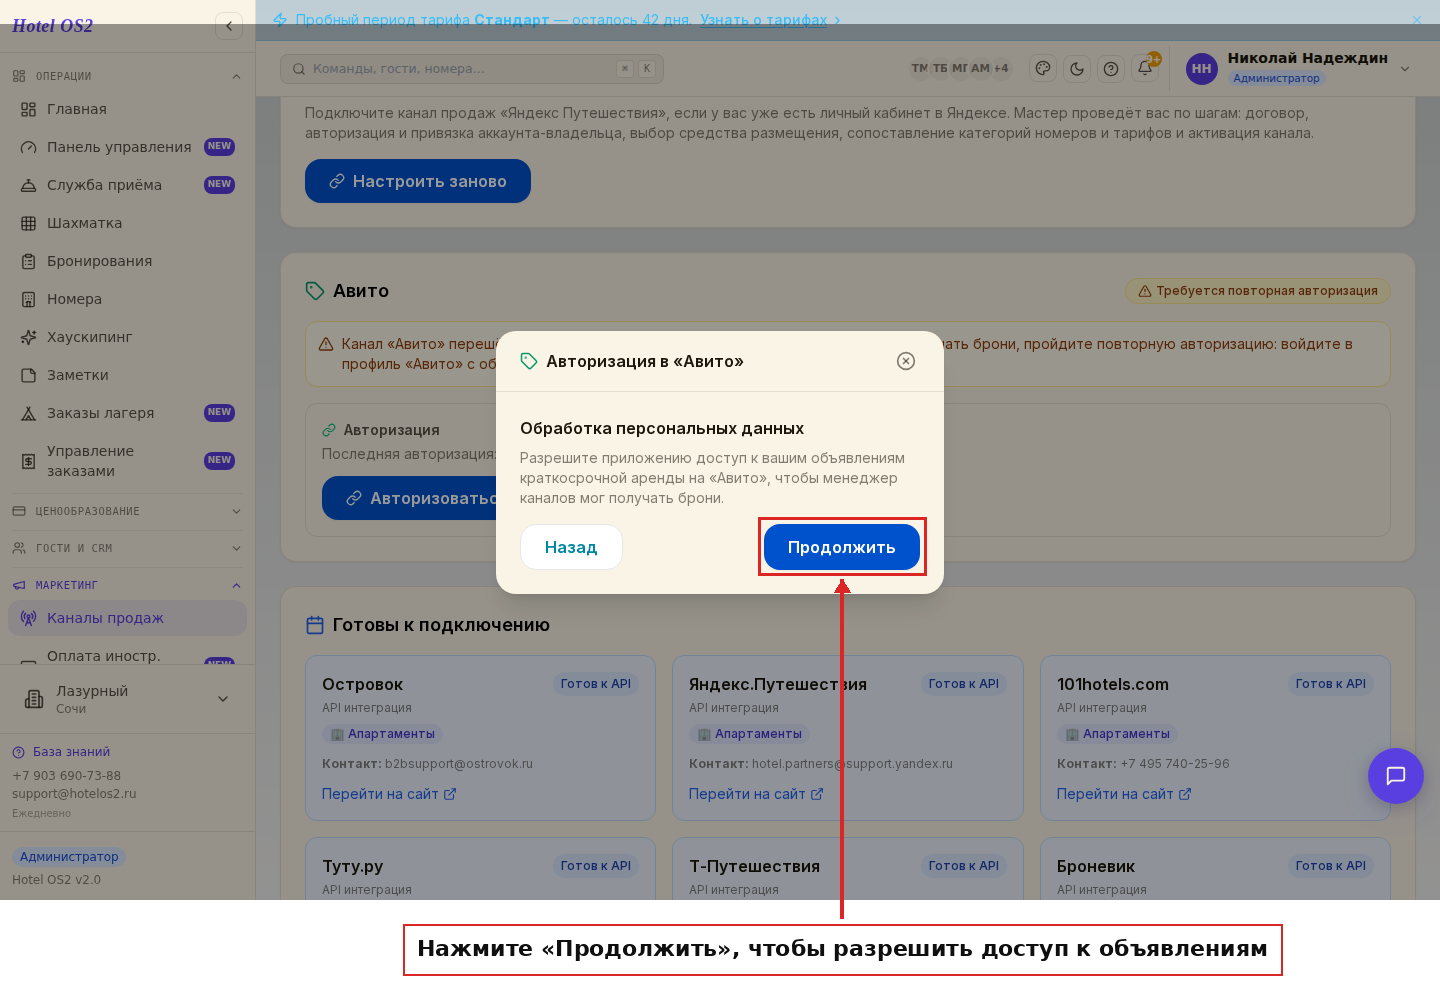Click the НН user avatar
The width and height of the screenshot is (1440, 999).
pyautogui.click(x=1202, y=69)
